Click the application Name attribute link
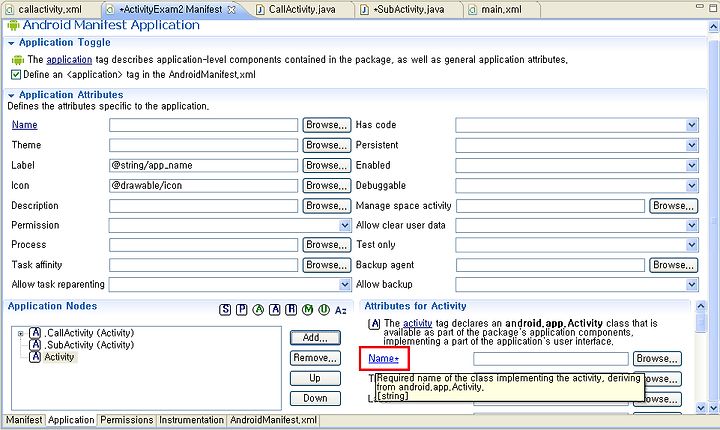The width and height of the screenshot is (720, 430). click(x=24, y=125)
